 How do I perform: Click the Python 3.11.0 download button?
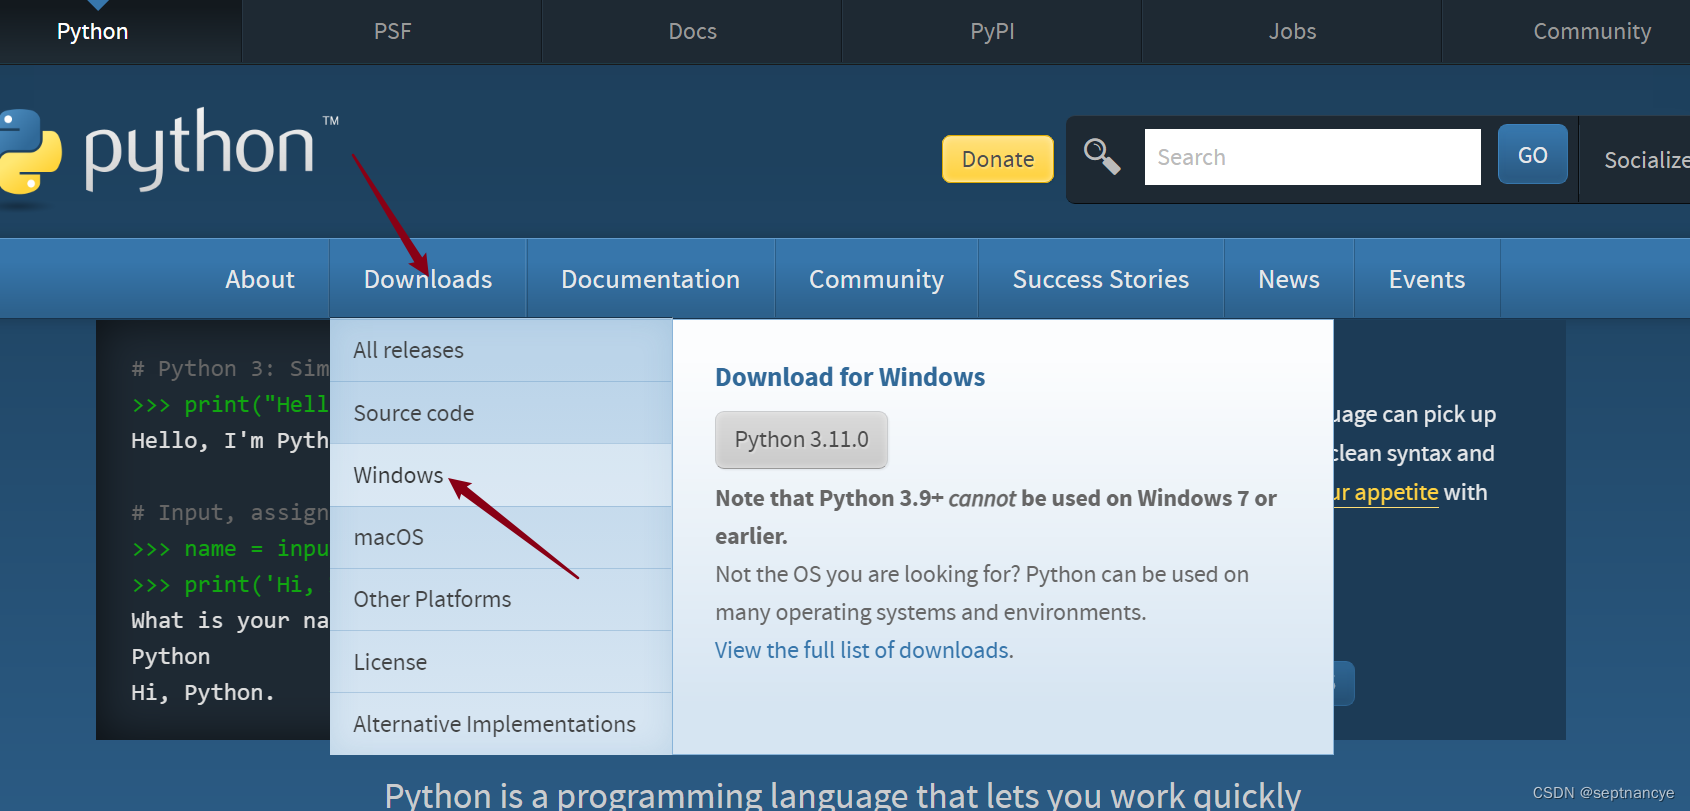801,440
